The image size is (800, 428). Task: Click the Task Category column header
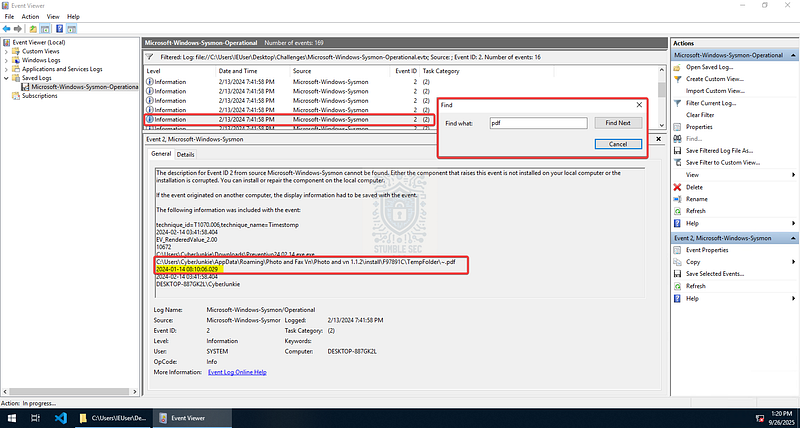click(441, 71)
